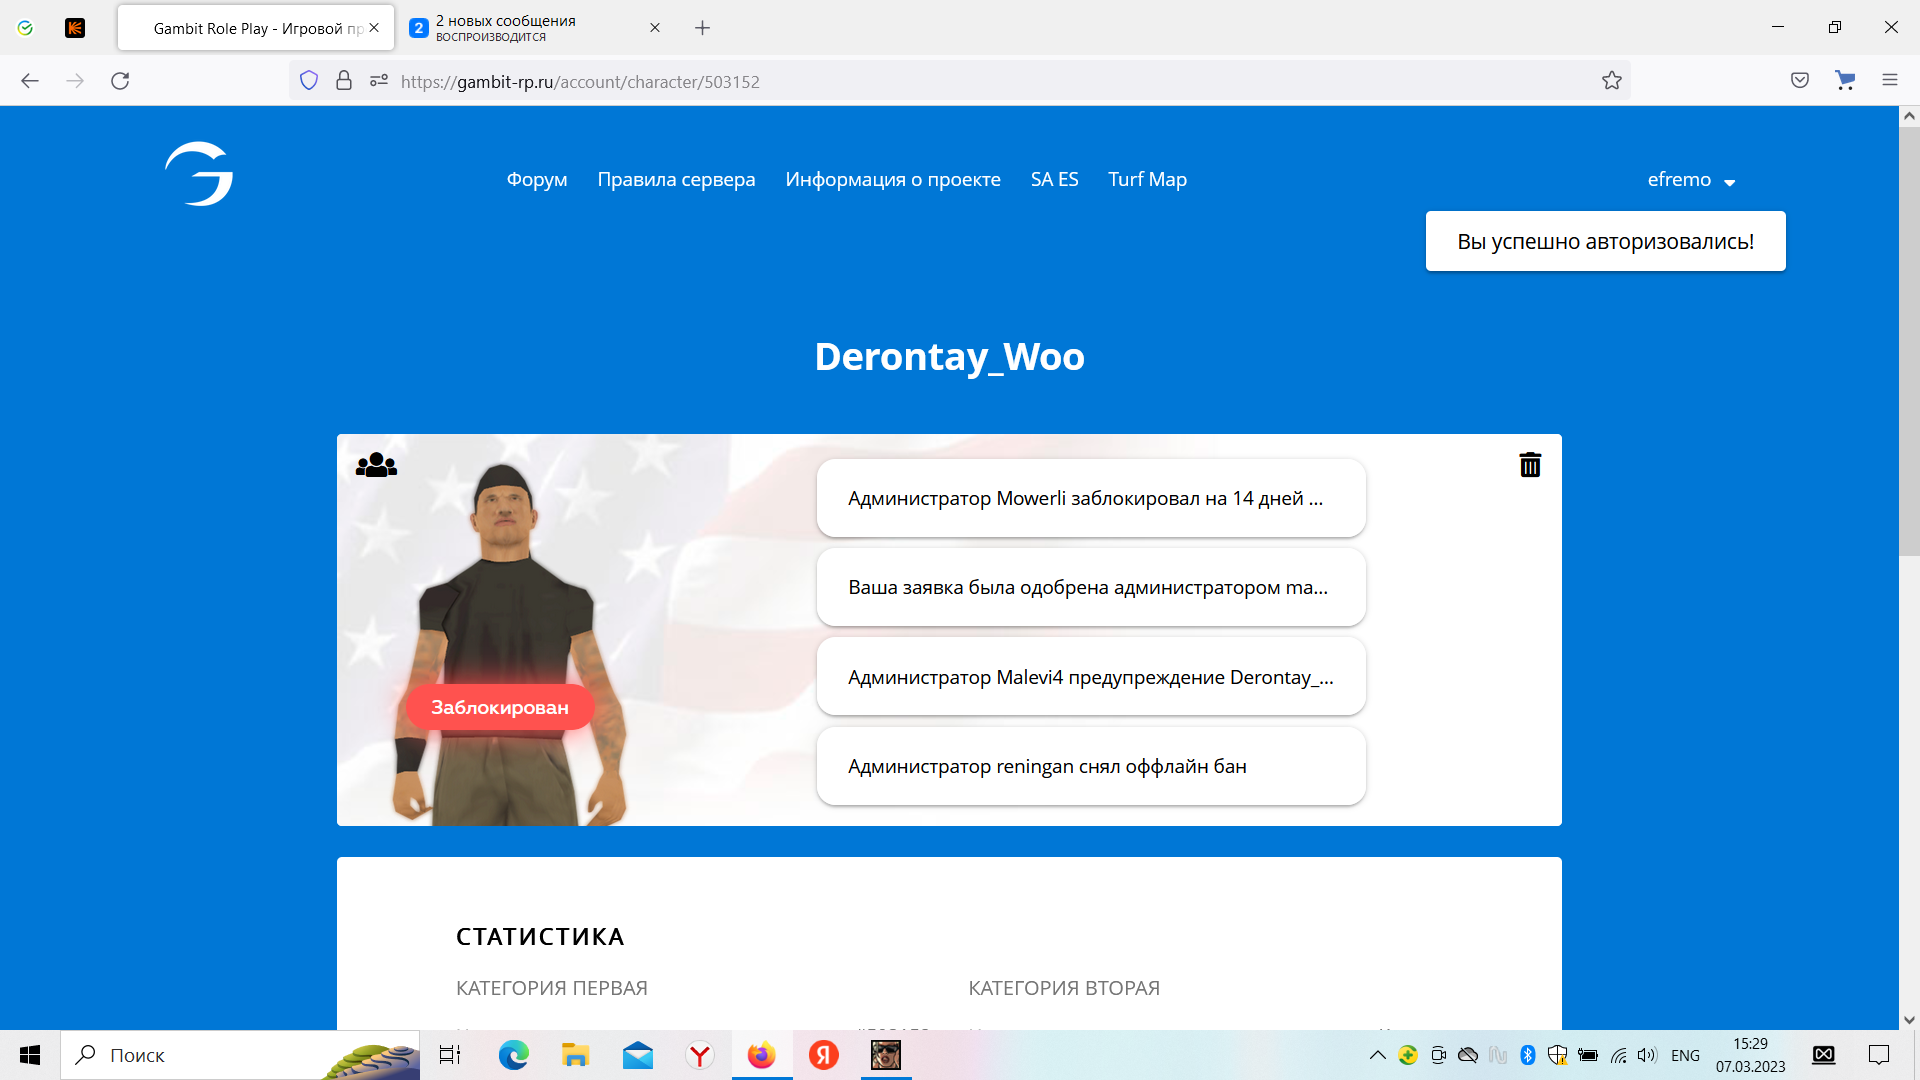The image size is (1920, 1080).
Task: Click the Заблокирован status button
Action: (500, 708)
